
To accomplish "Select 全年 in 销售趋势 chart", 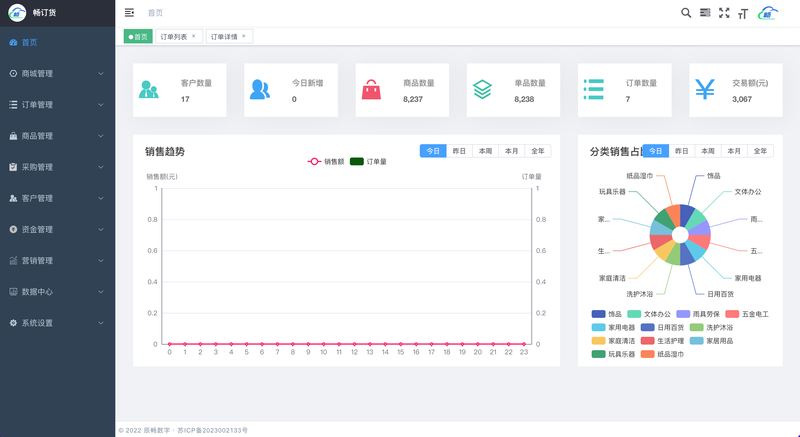I will (538, 151).
